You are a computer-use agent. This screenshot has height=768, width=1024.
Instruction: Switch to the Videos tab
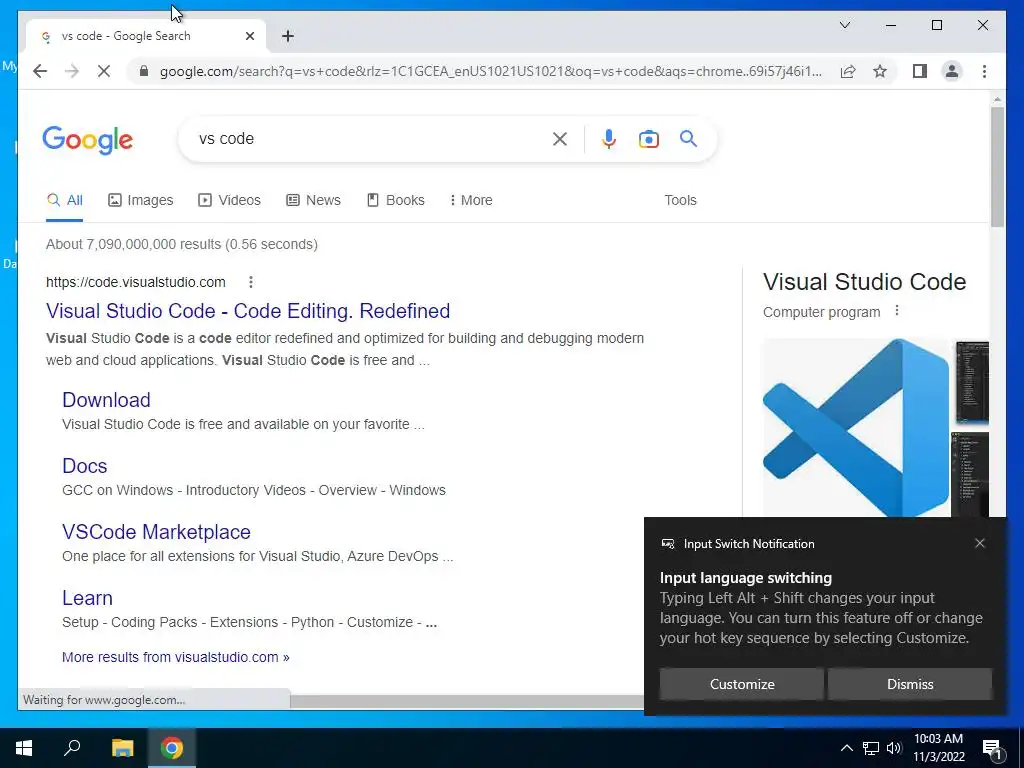point(229,200)
